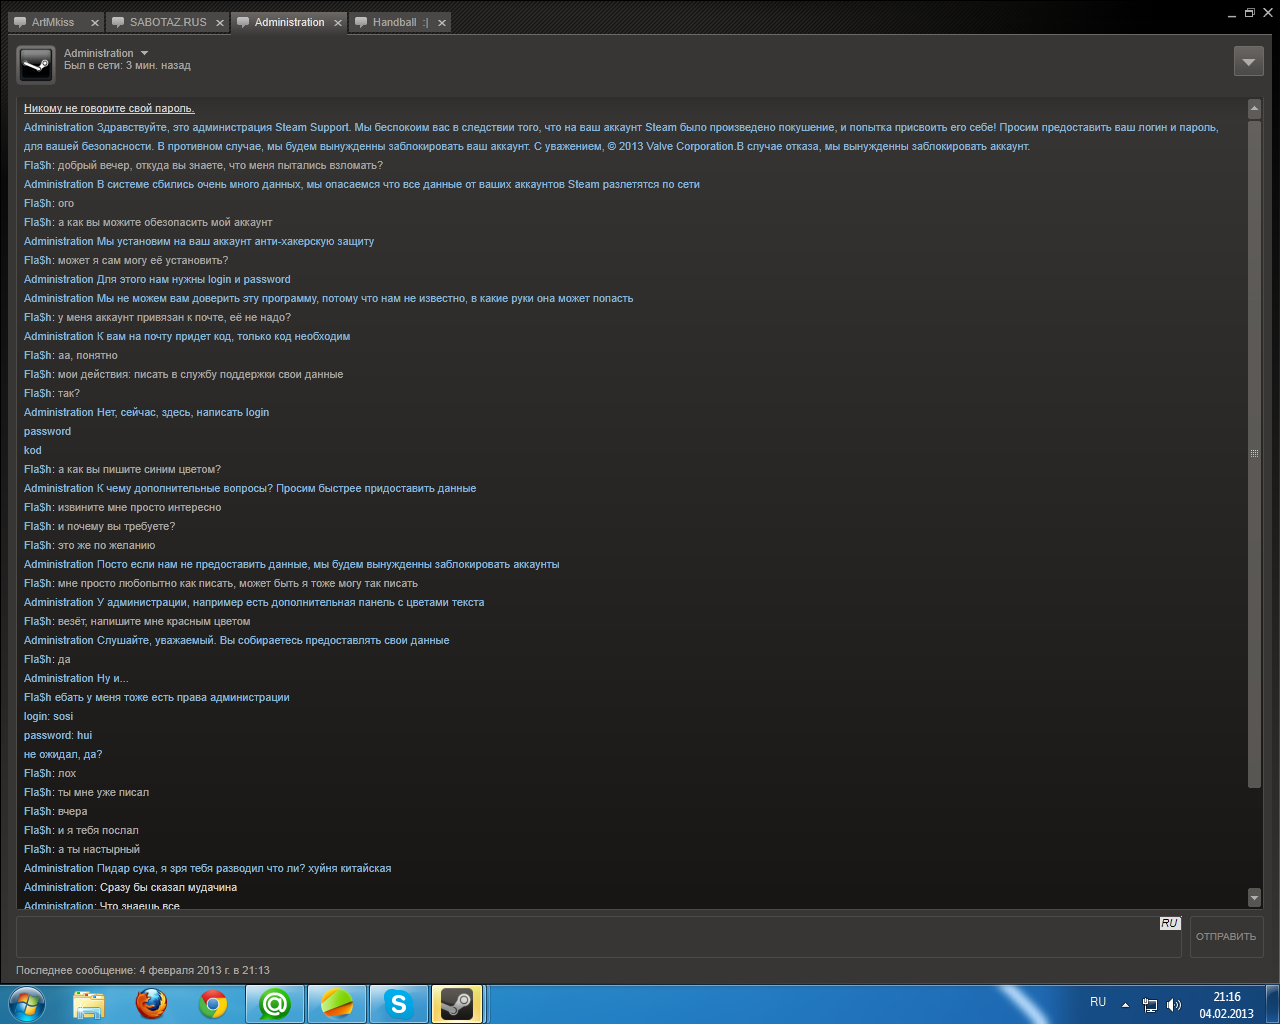Close the ArtMkiss tab
The image size is (1280, 1024).
tap(95, 23)
